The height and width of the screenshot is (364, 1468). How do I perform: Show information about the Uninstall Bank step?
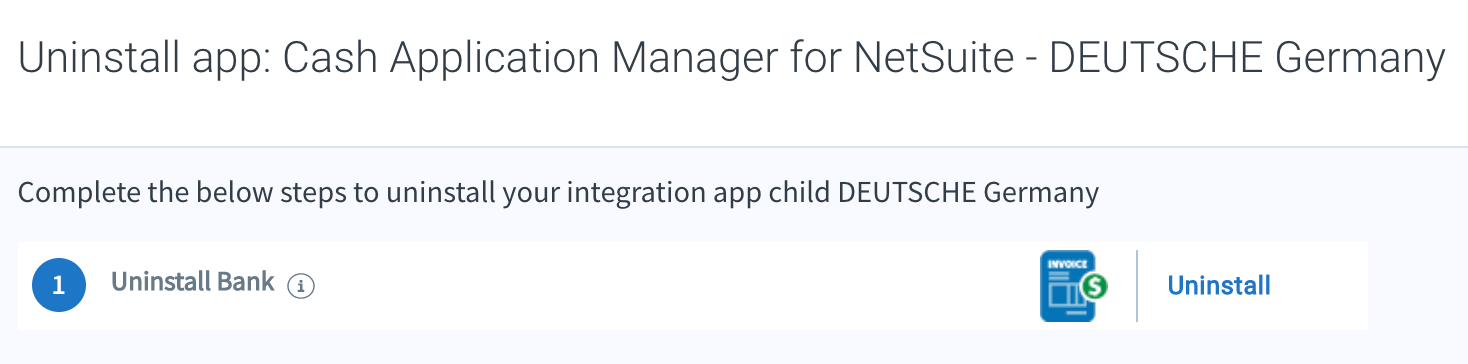(x=301, y=286)
